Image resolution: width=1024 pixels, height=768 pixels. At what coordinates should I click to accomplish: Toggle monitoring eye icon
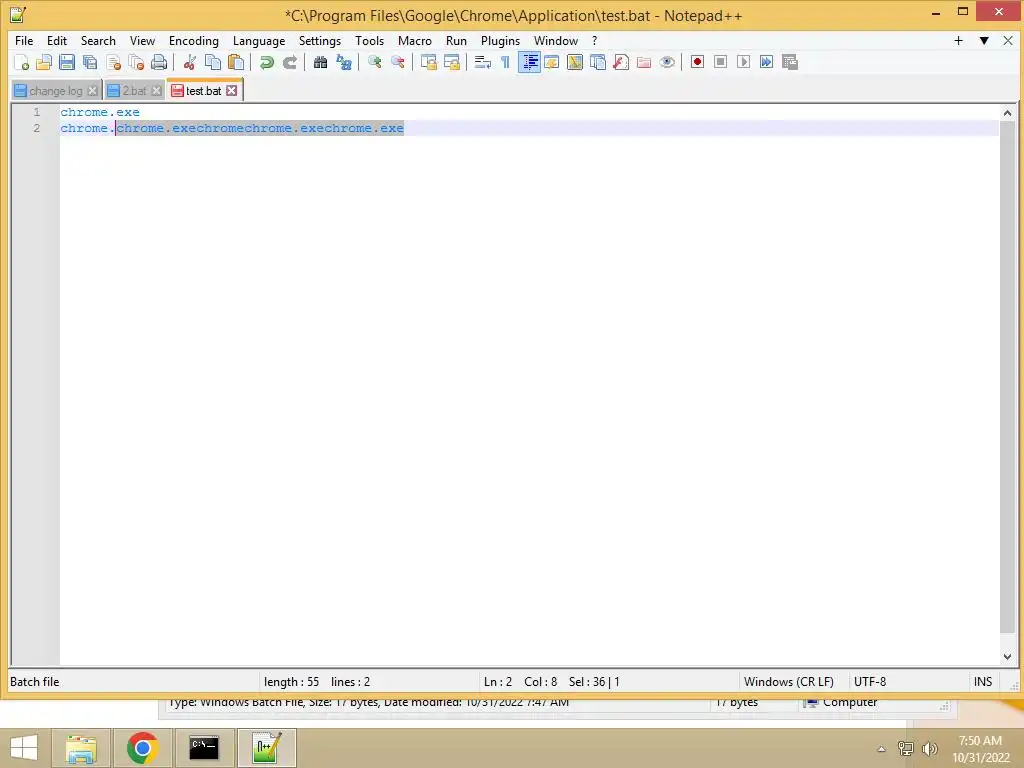(667, 62)
